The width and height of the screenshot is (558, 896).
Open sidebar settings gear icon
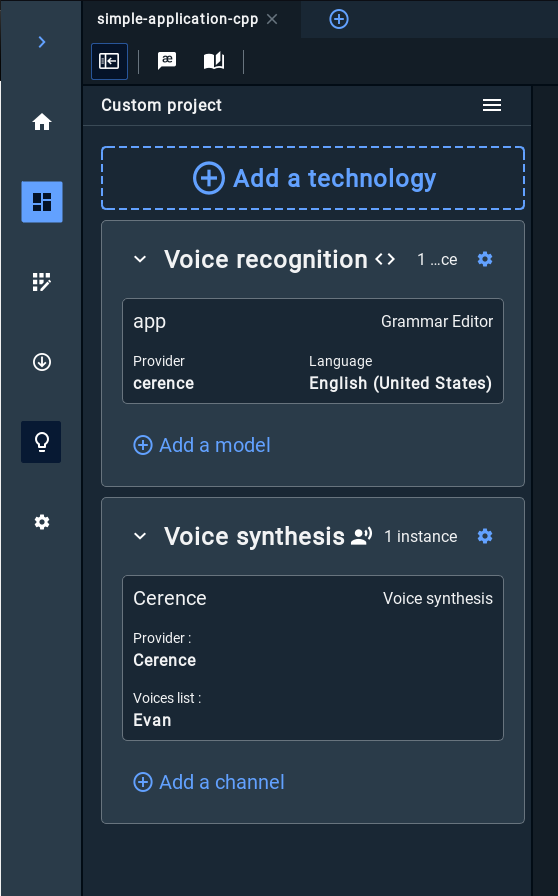point(42,522)
